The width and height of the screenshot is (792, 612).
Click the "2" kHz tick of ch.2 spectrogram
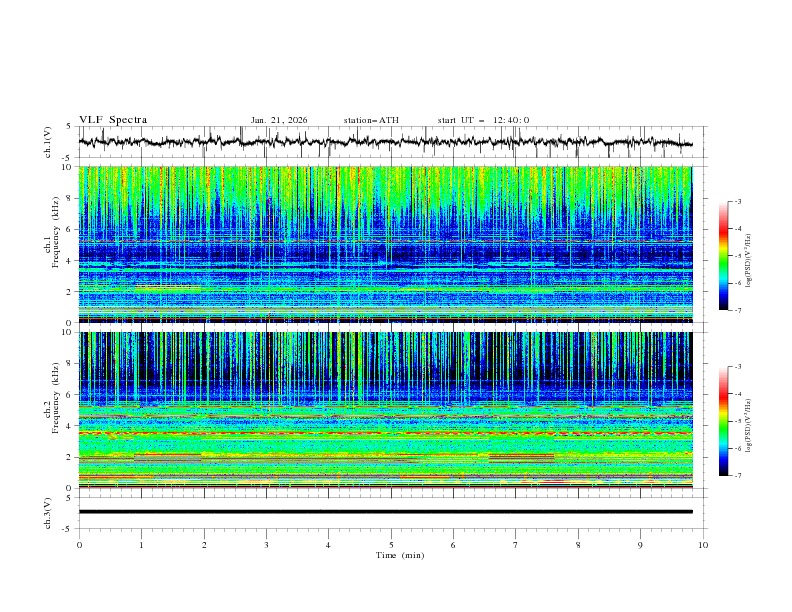tap(70, 457)
